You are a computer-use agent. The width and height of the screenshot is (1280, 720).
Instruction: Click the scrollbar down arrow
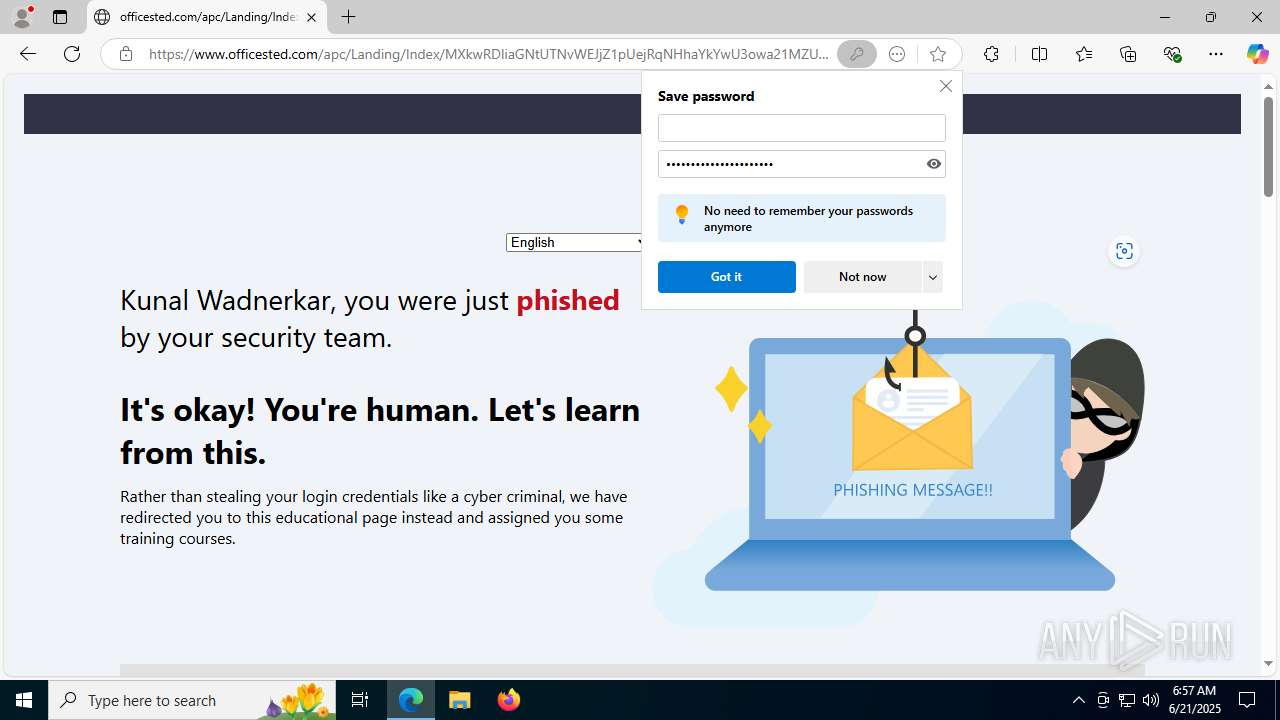coord(1268,663)
